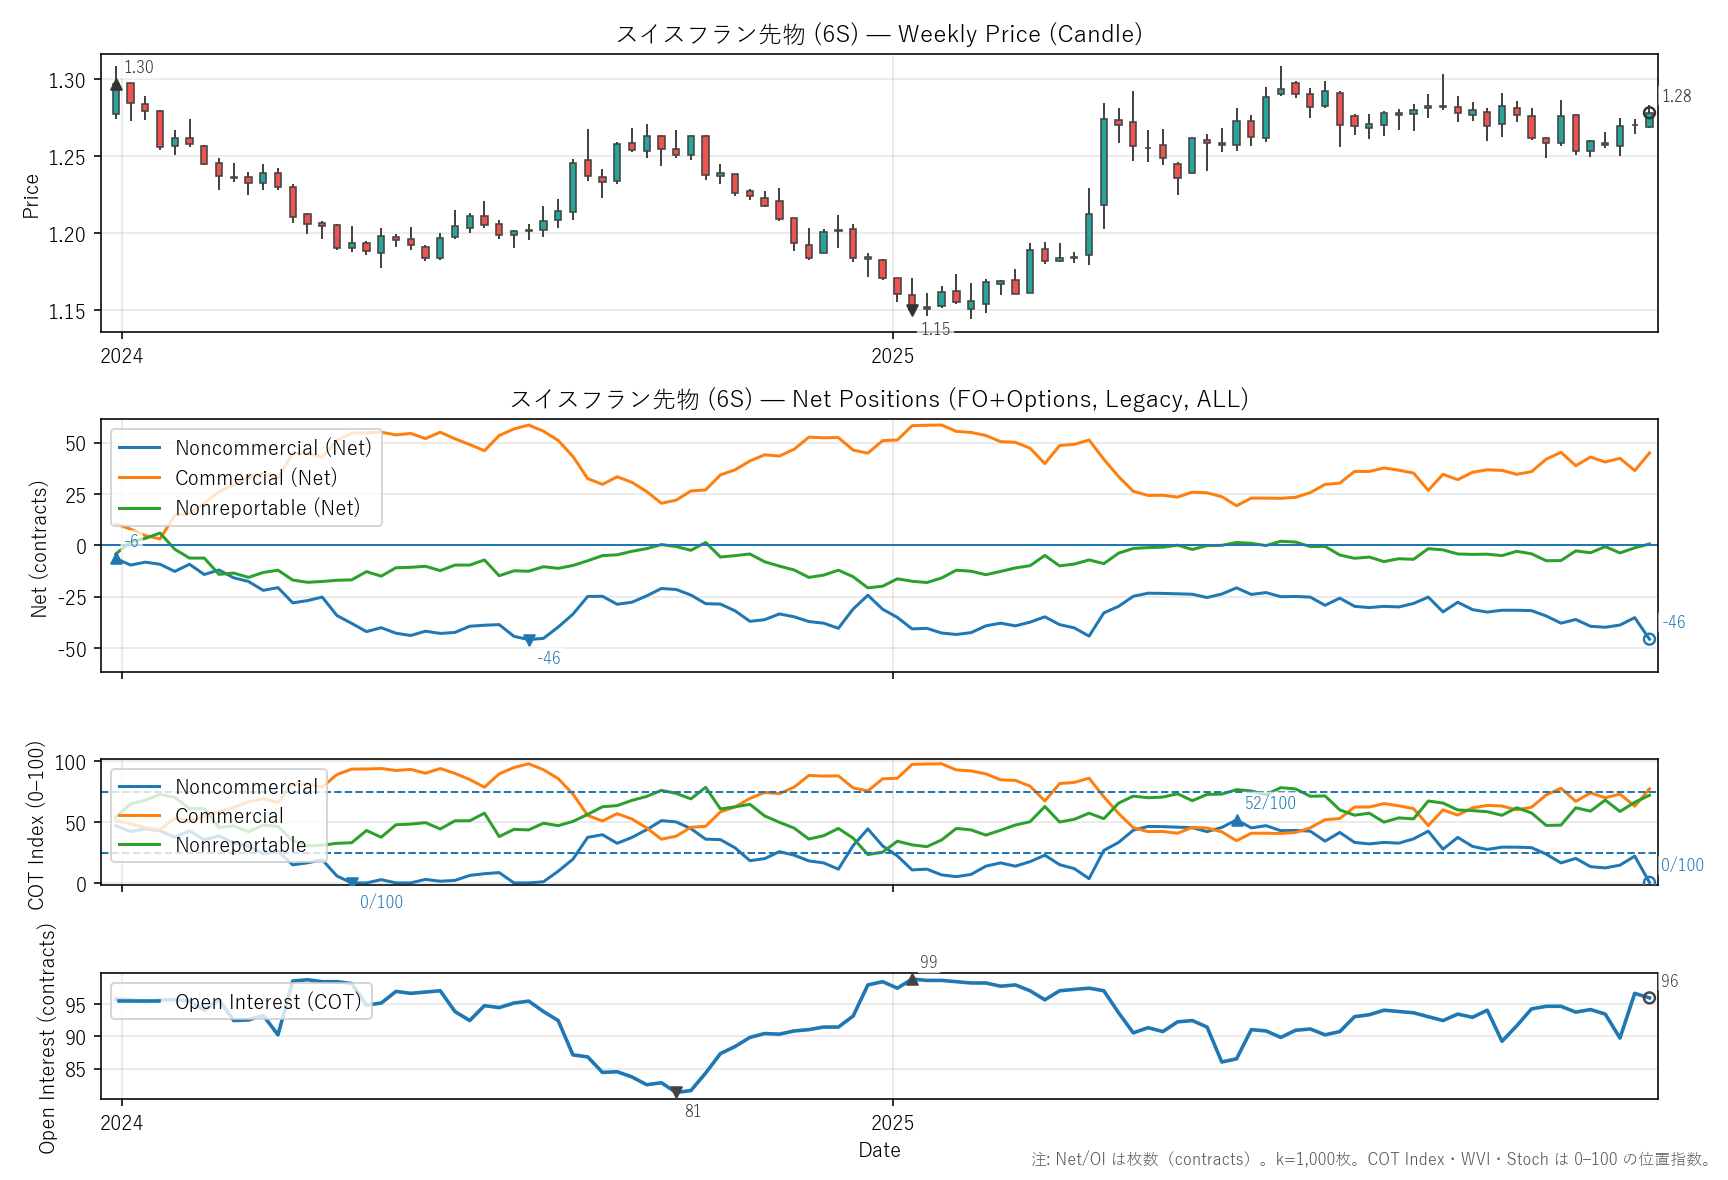1728x1180 pixels.
Task: Click the 2025 tick label under price chart
Action: (892, 357)
